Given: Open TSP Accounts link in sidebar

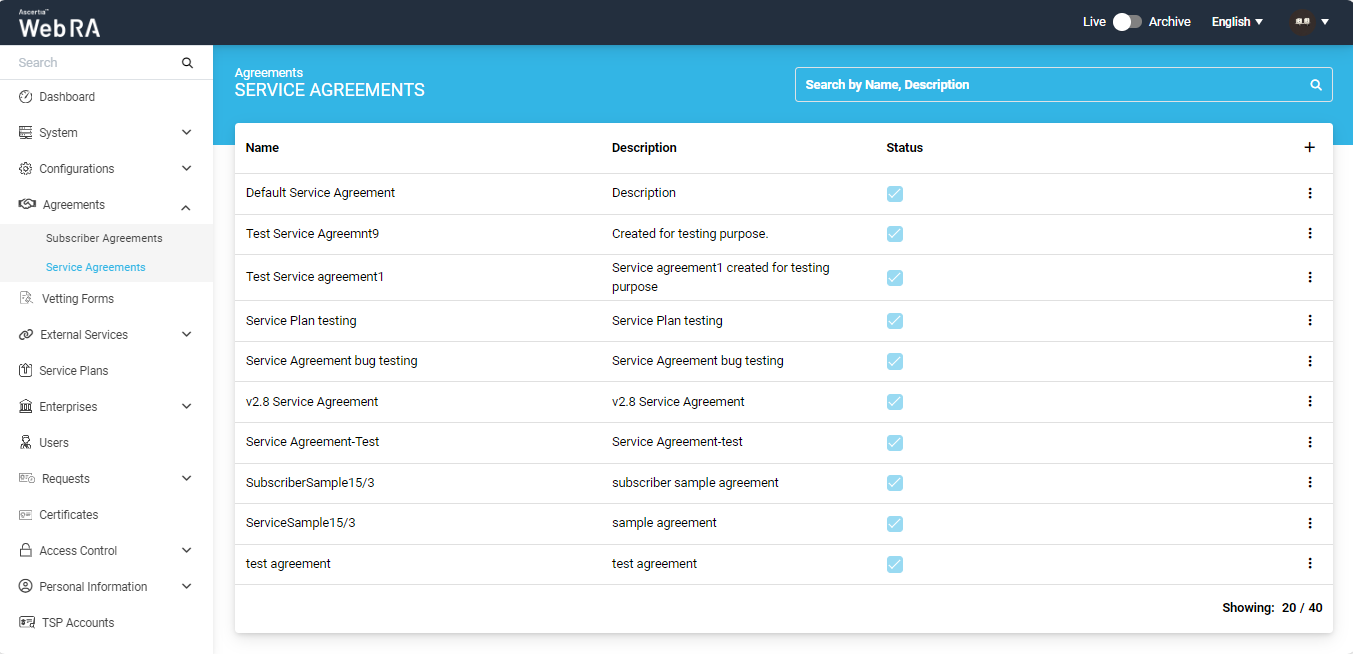Looking at the screenshot, I should [77, 623].
